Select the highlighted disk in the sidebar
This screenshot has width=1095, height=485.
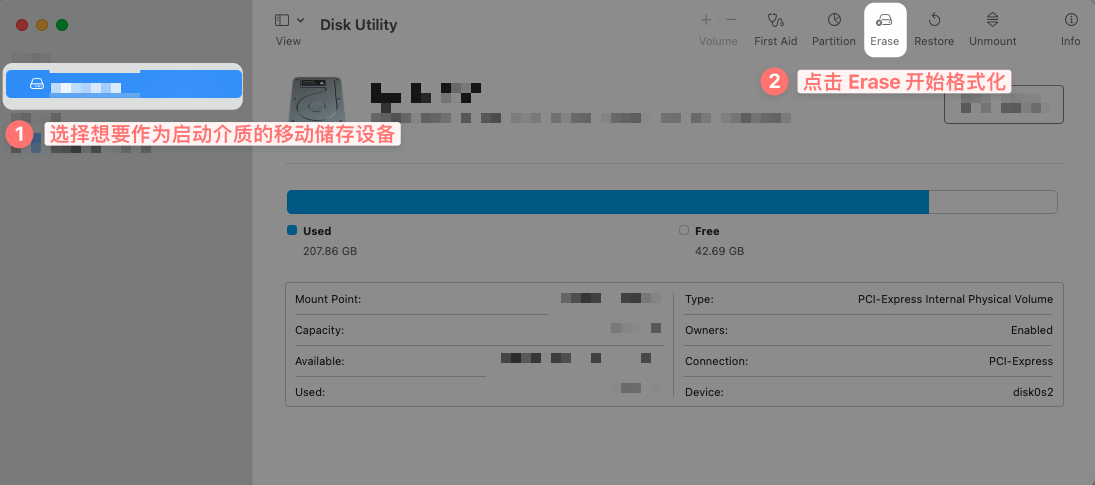coord(123,84)
